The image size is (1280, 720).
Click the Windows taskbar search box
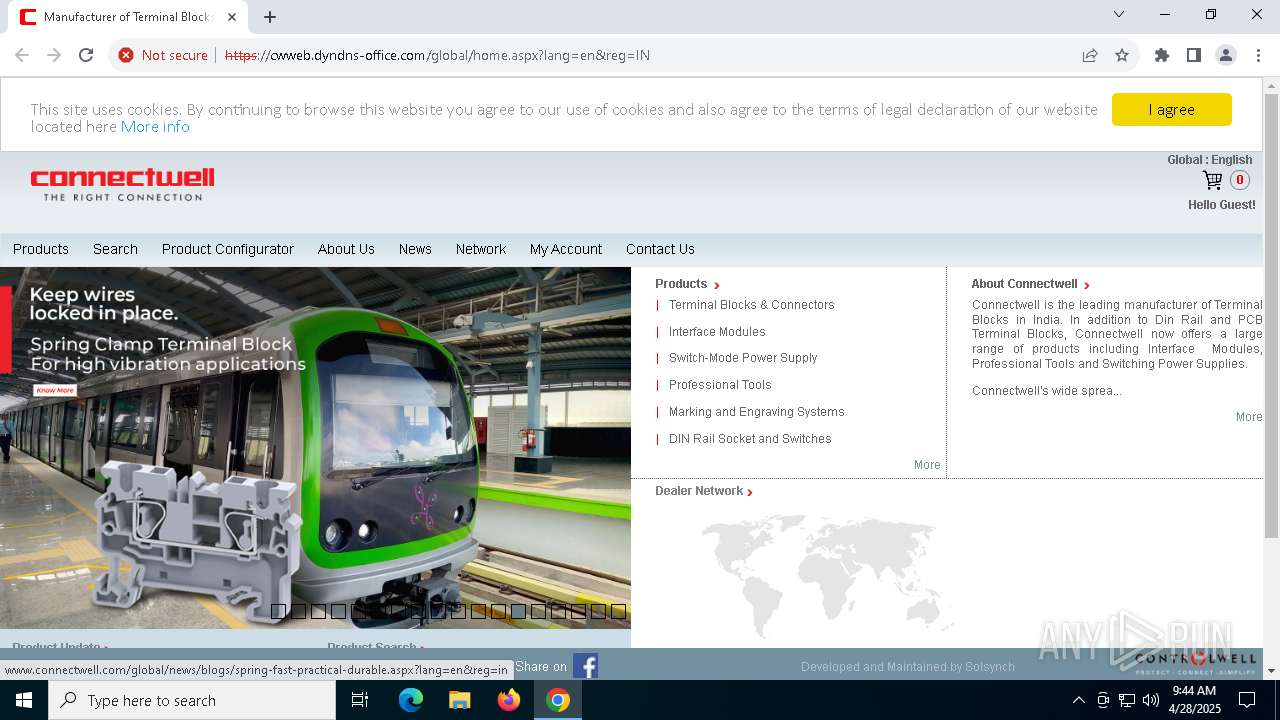point(192,700)
